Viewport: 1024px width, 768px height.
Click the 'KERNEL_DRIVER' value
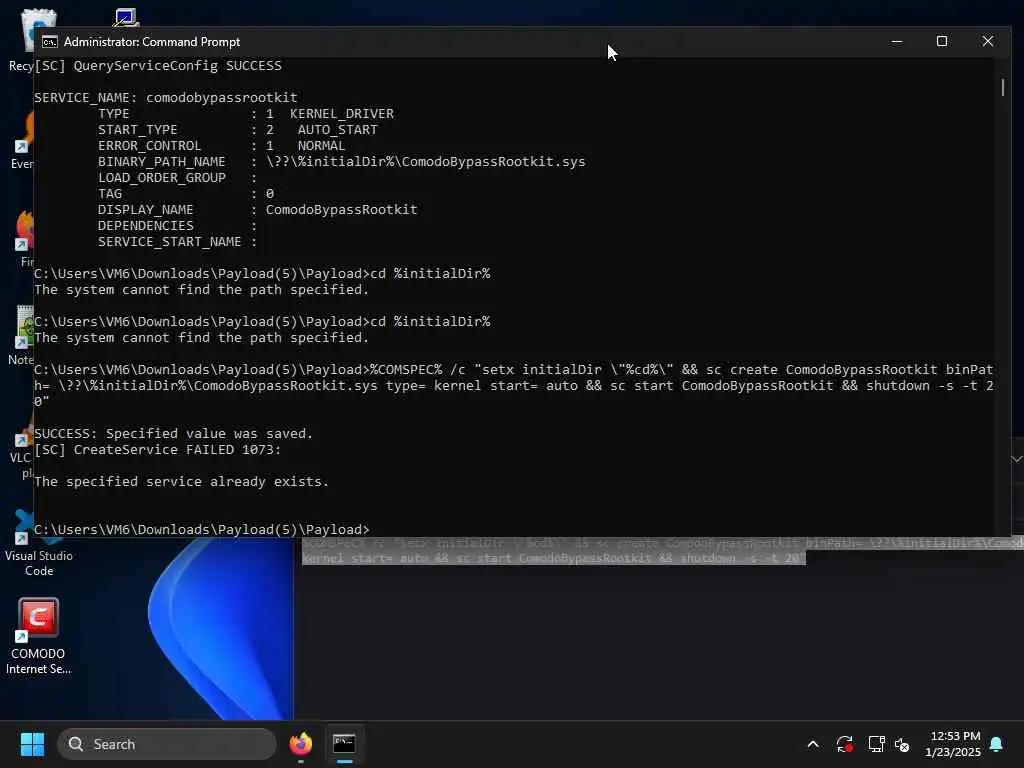(x=342, y=114)
